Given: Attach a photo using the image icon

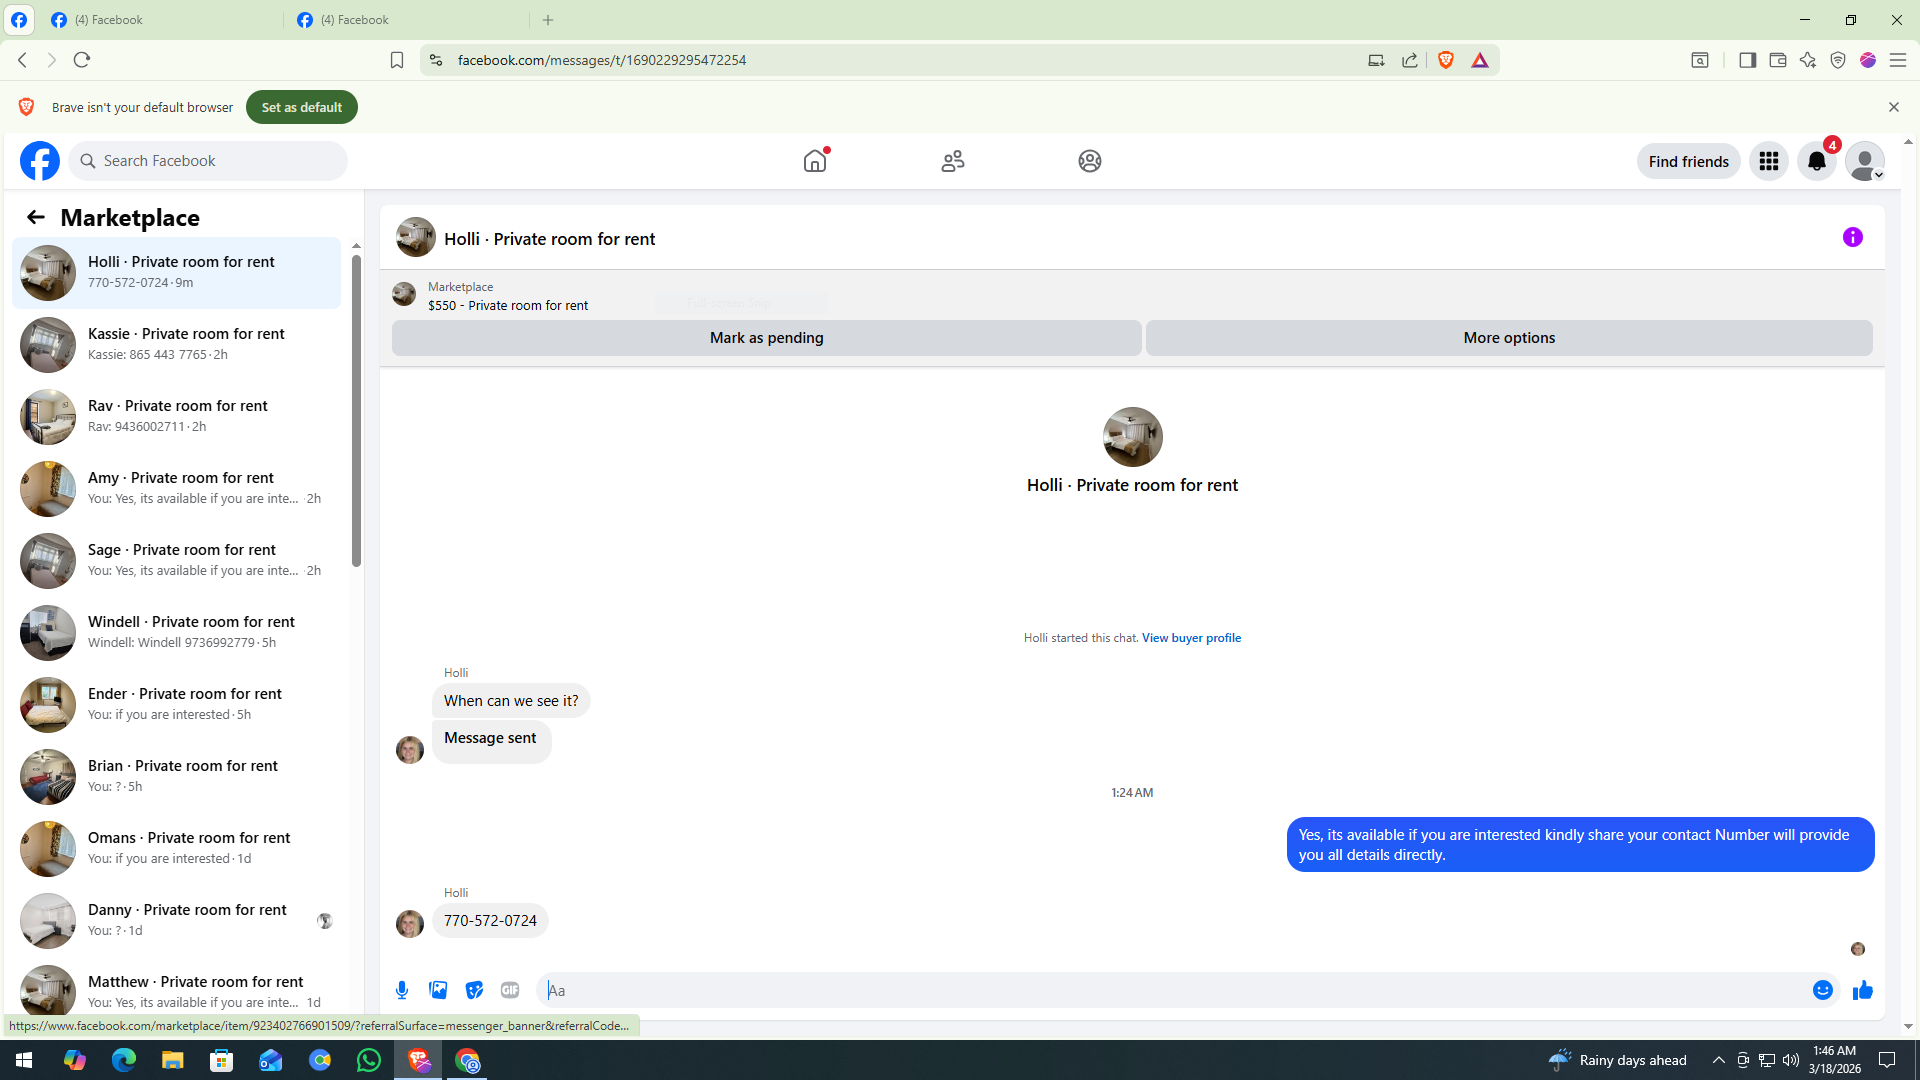Looking at the screenshot, I should (x=438, y=990).
